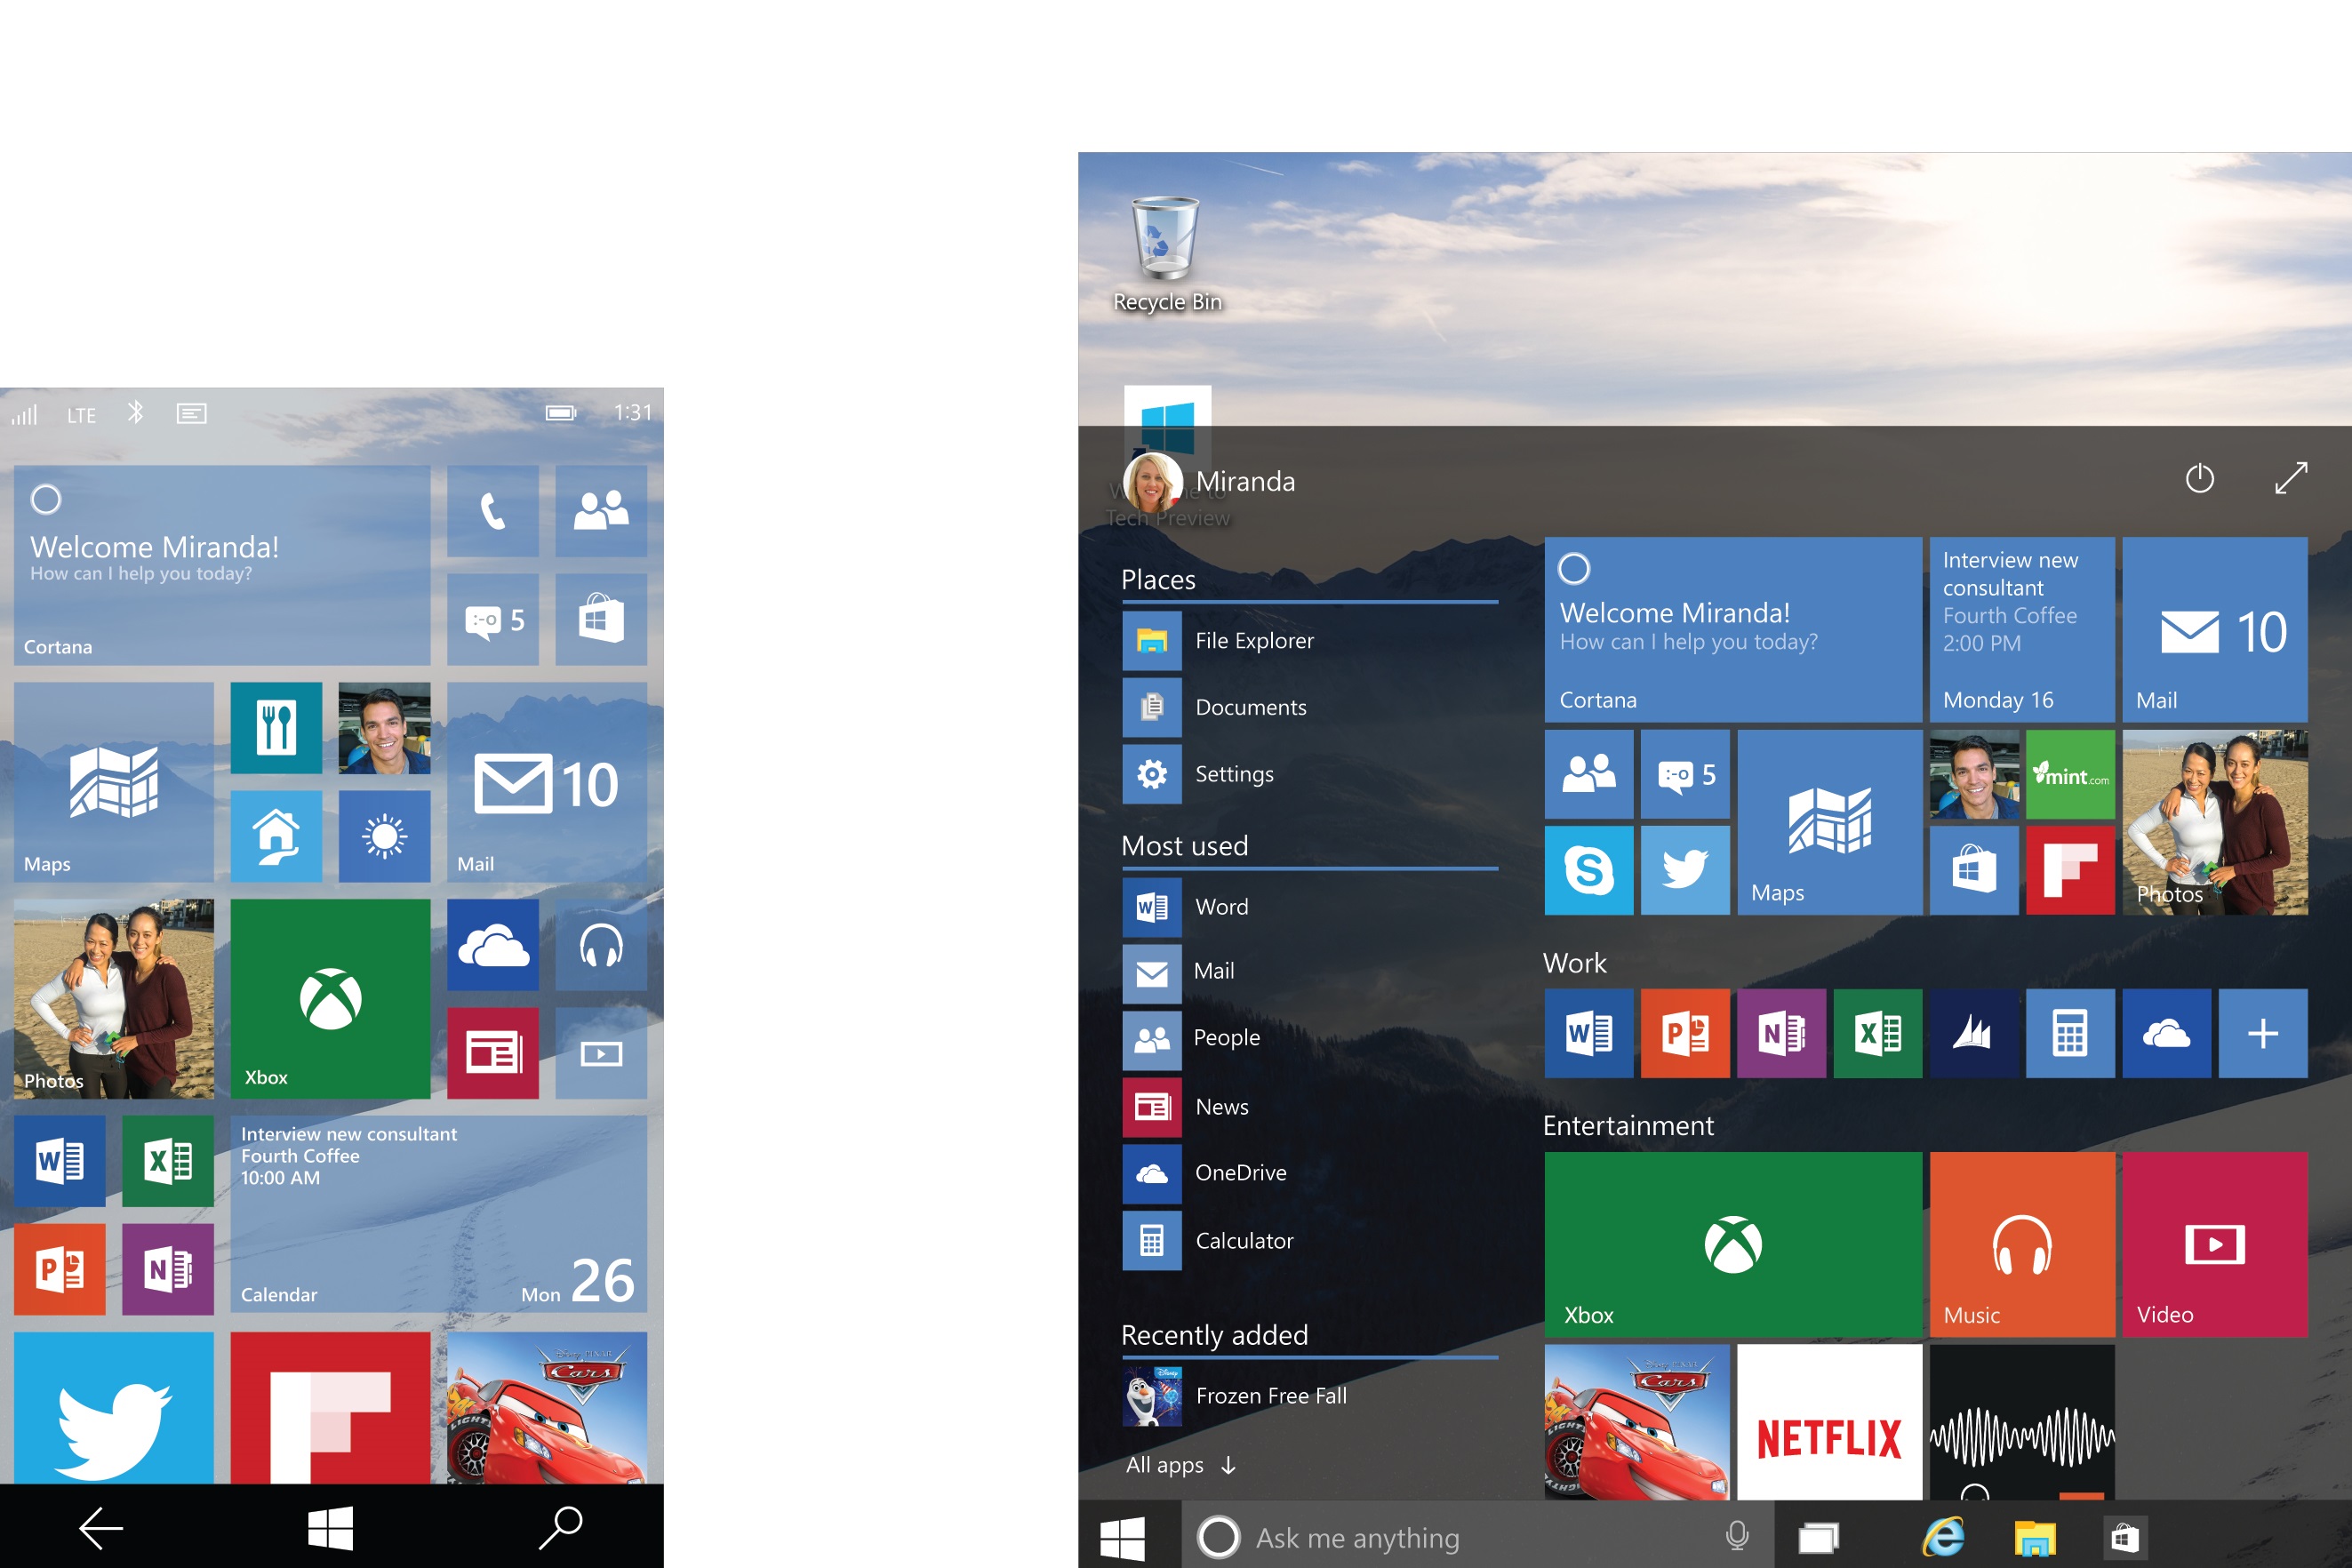
Task: Tap the Phone dialer tile on phone
Action: point(493,511)
